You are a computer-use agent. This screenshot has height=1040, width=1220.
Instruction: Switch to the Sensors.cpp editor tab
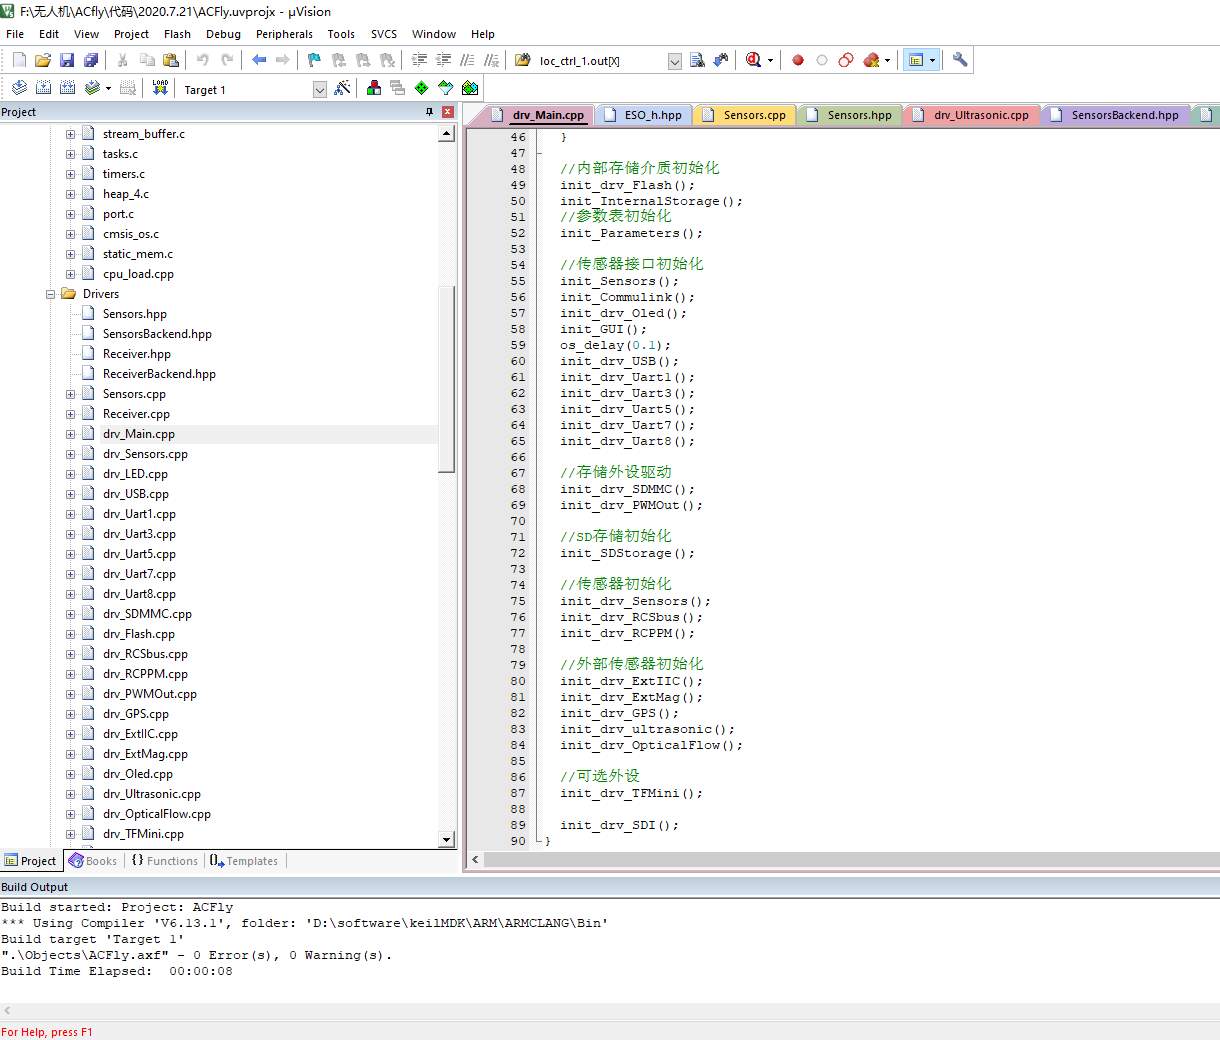point(744,115)
